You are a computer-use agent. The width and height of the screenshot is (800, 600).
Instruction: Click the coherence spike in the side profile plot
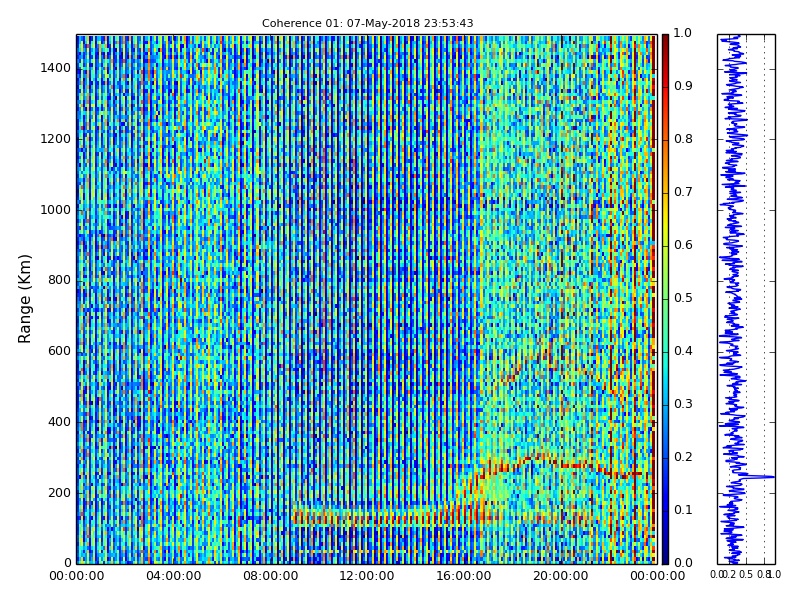tap(760, 477)
